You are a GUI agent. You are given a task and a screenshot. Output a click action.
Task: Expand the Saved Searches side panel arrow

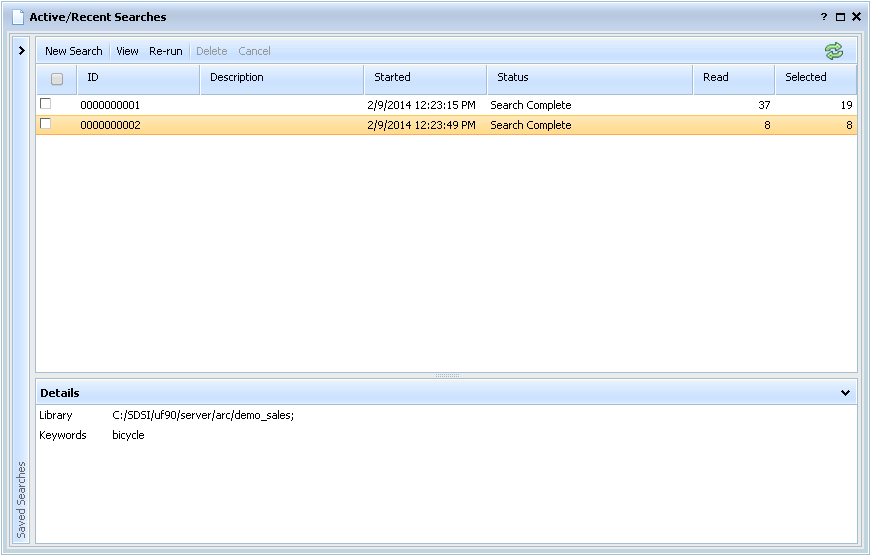[x=21, y=50]
